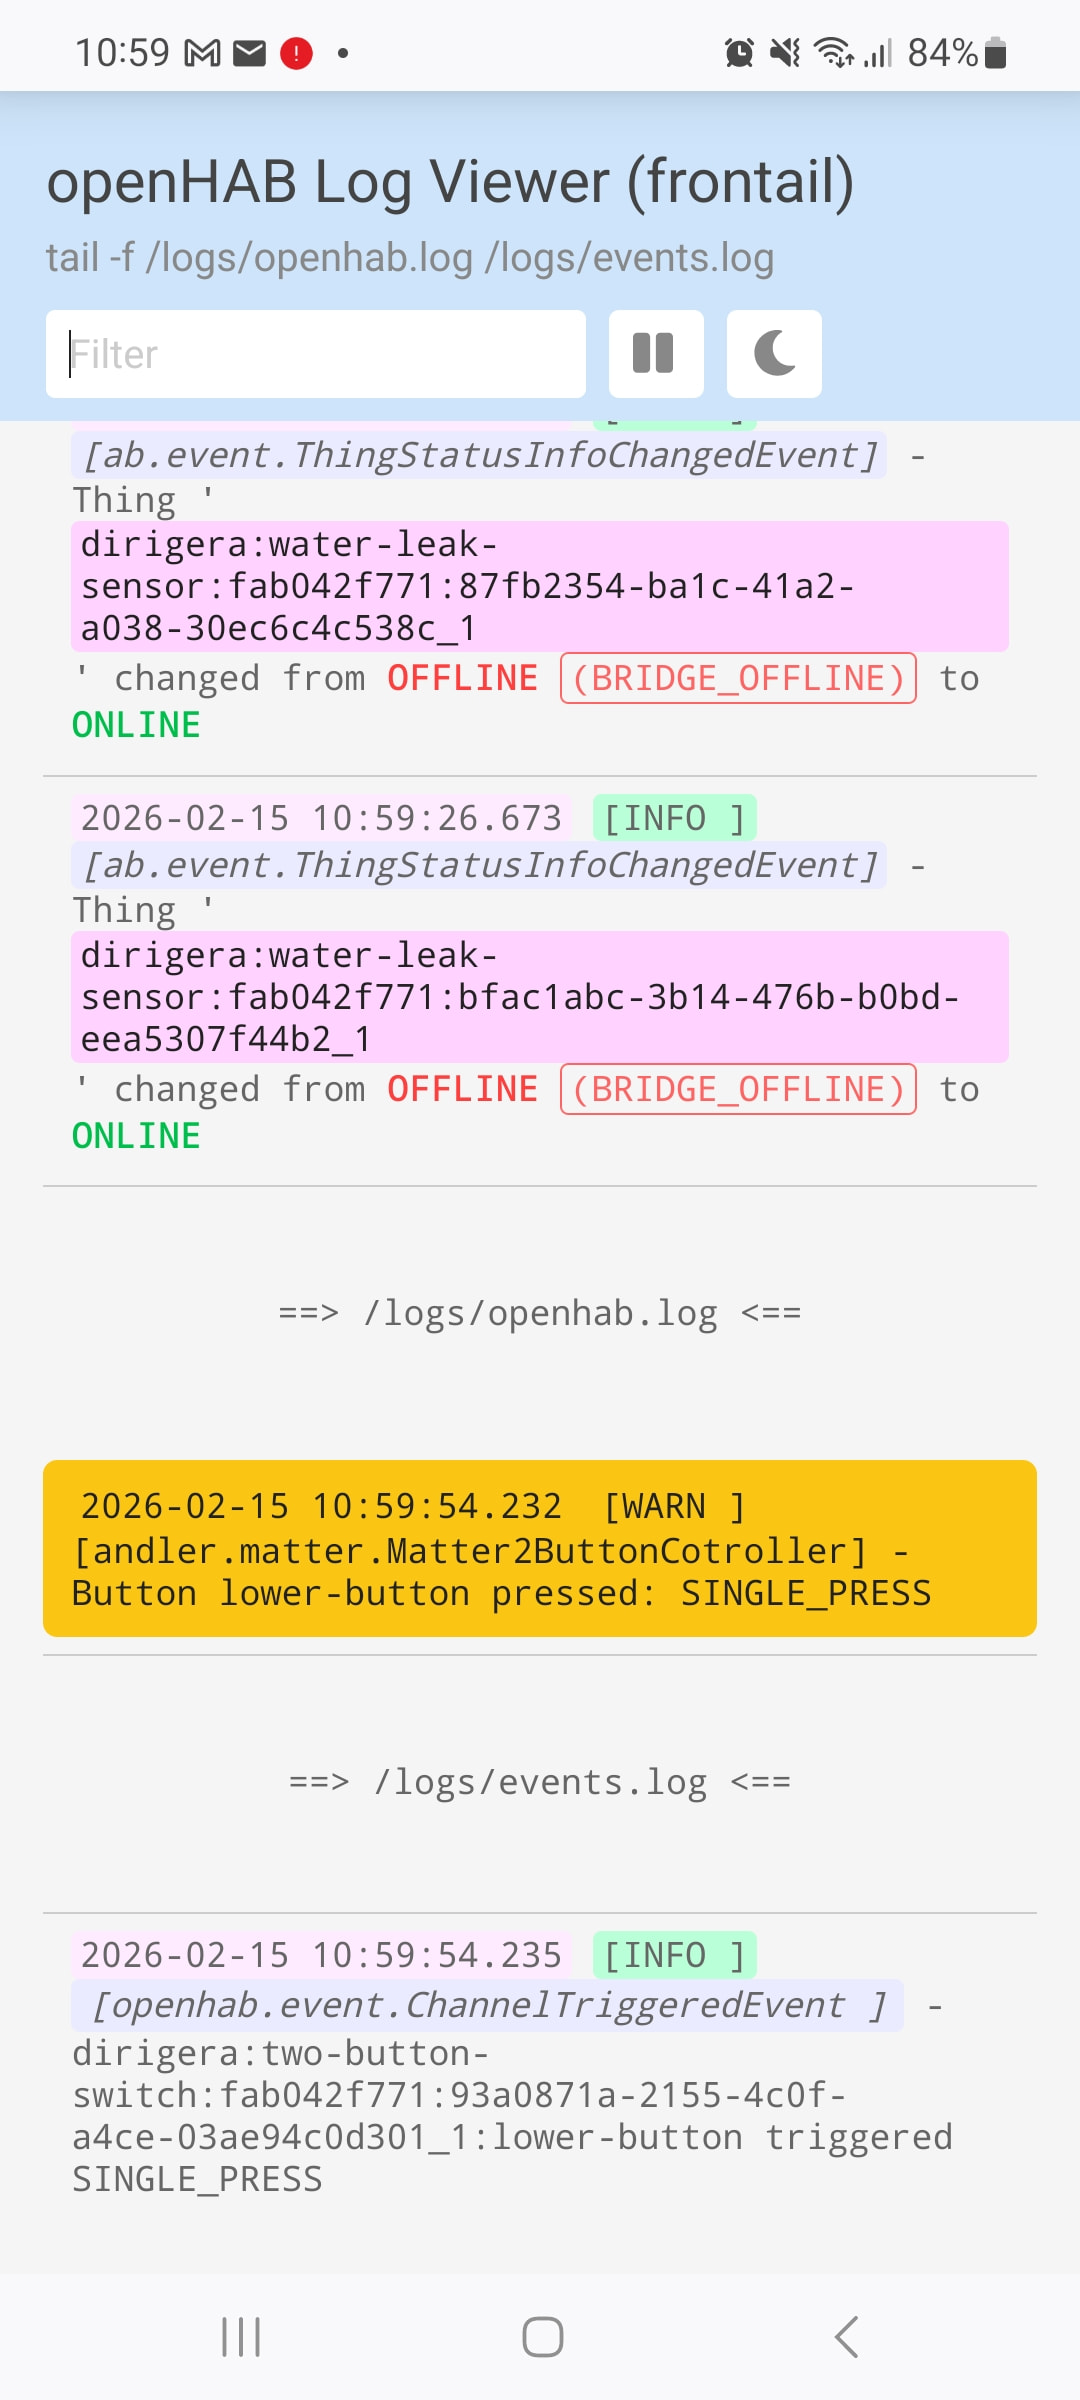Click BRIDGE_OFFLINE tag in 87fb2354 entry
1080x2400 pixels.
point(738,678)
